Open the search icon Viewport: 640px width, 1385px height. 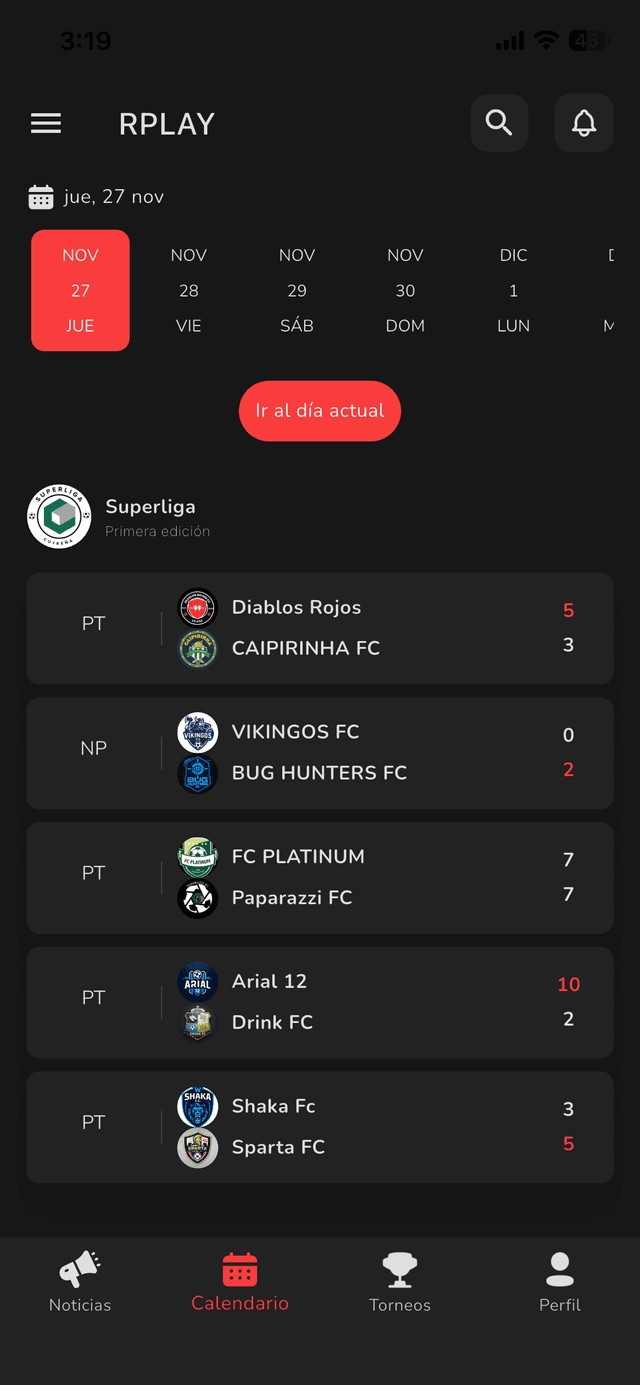pos(499,122)
